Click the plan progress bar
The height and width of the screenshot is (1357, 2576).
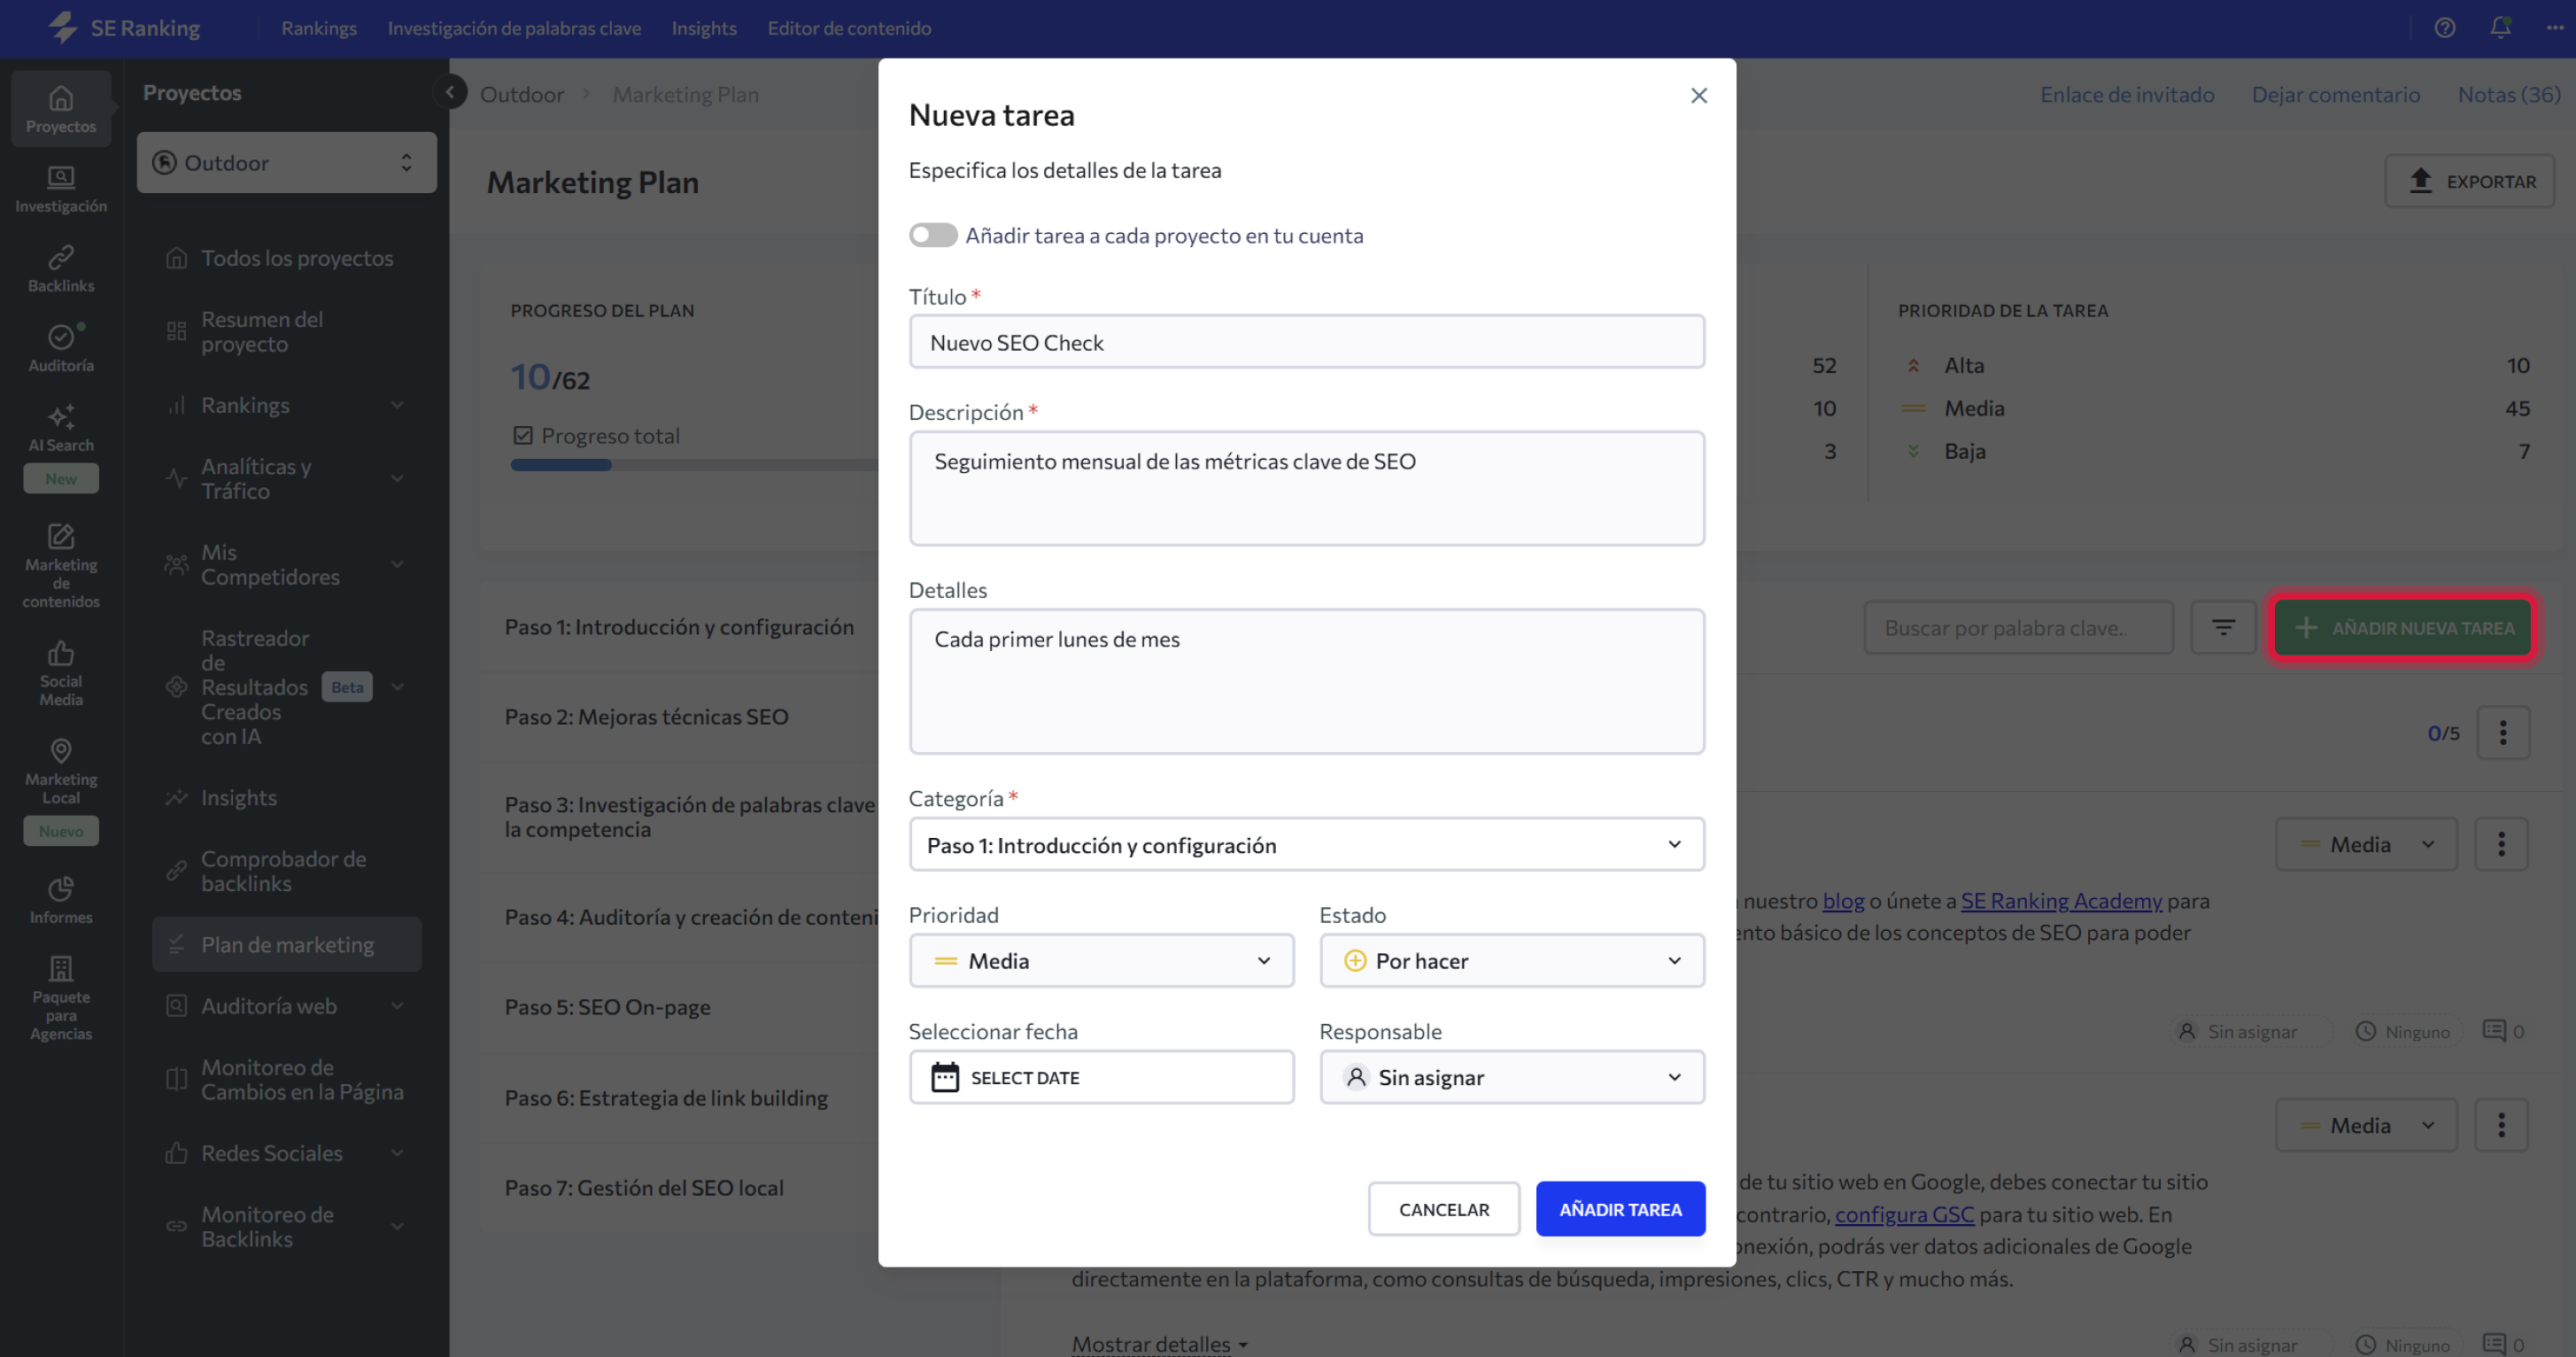(x=694, y=464)
